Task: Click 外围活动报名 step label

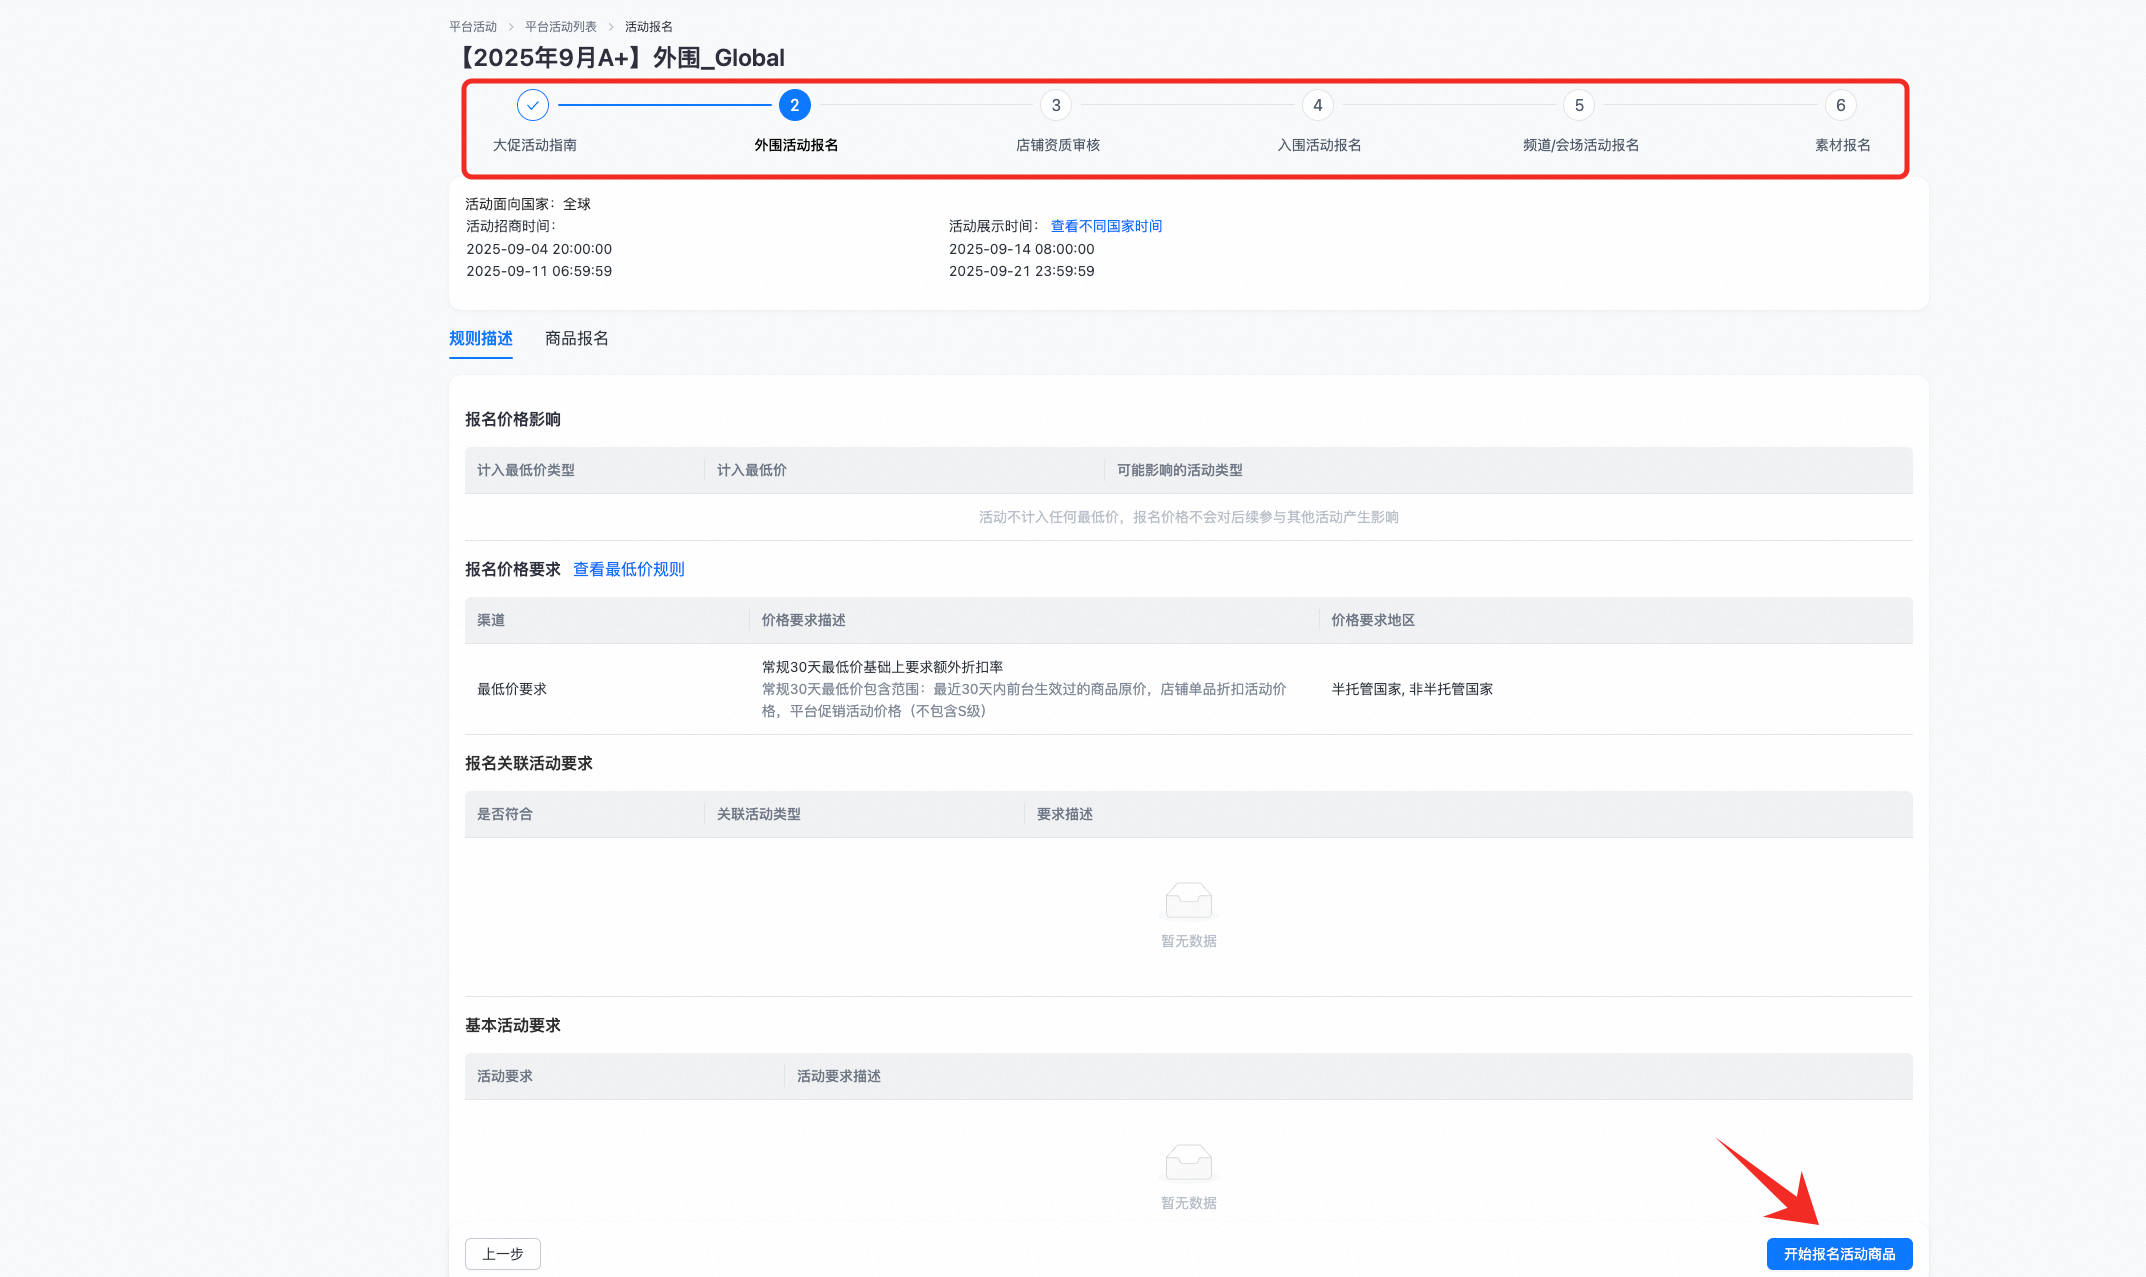Action: 796,145
